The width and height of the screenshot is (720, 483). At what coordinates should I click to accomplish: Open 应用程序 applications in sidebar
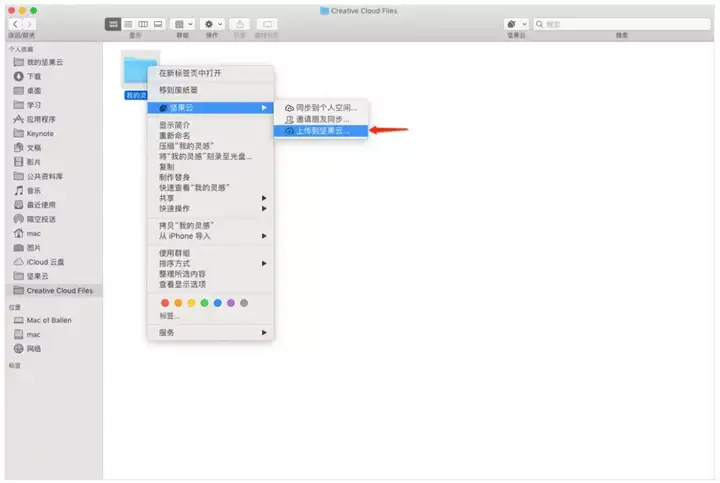click(35, 119)
